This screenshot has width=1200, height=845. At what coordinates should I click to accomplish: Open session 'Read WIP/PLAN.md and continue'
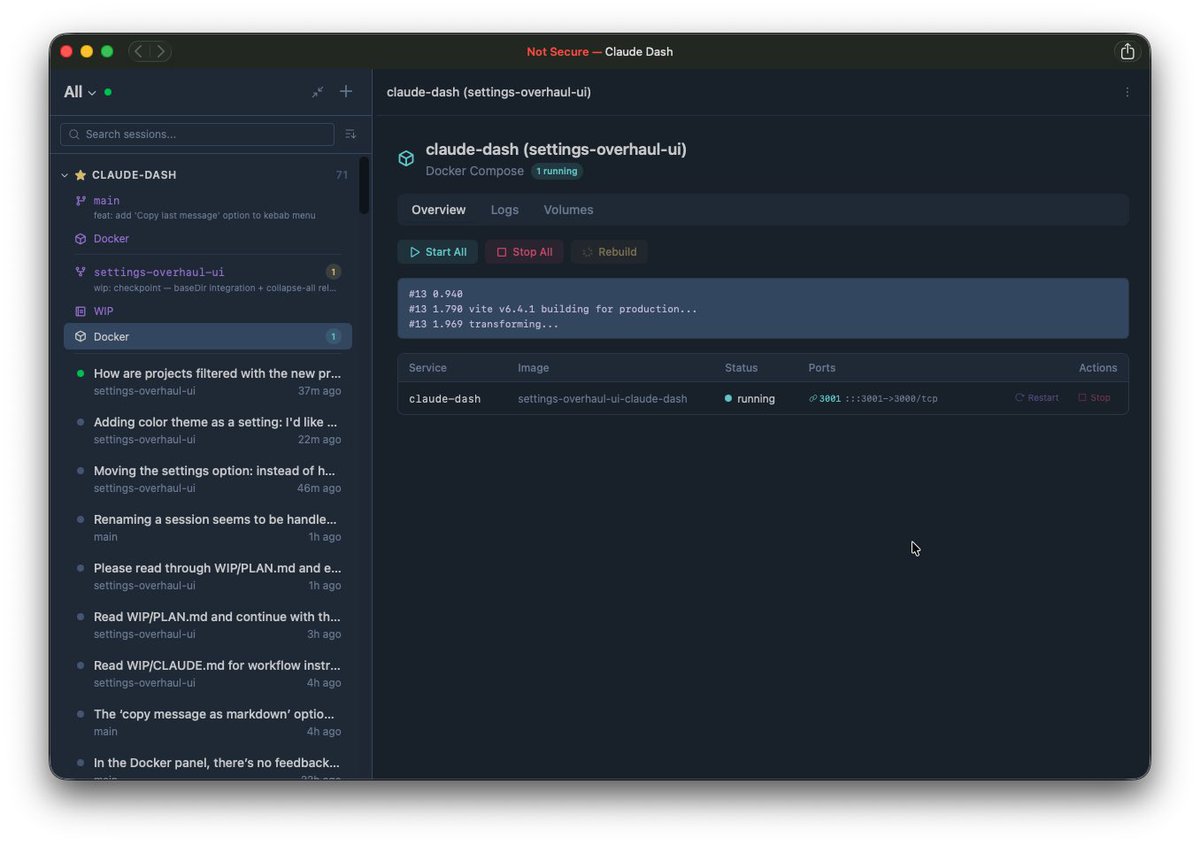click(x=208, y=625)
